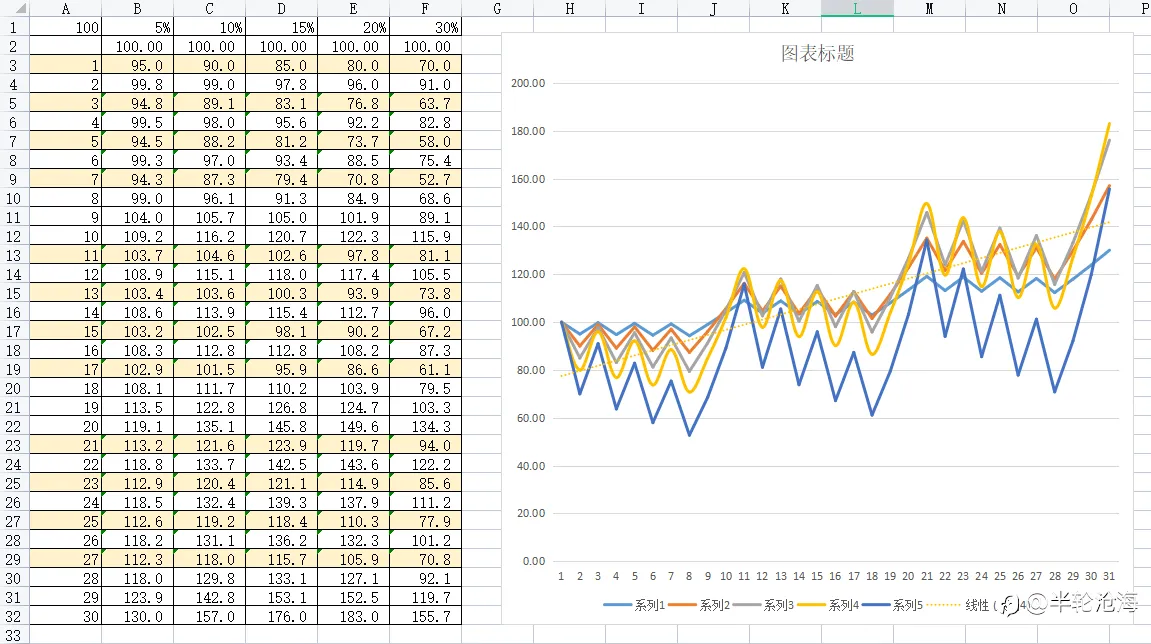Screen dimensions: 1151x644
Task: Click cell B2 with value 100.00
Action: coord(137,46)
